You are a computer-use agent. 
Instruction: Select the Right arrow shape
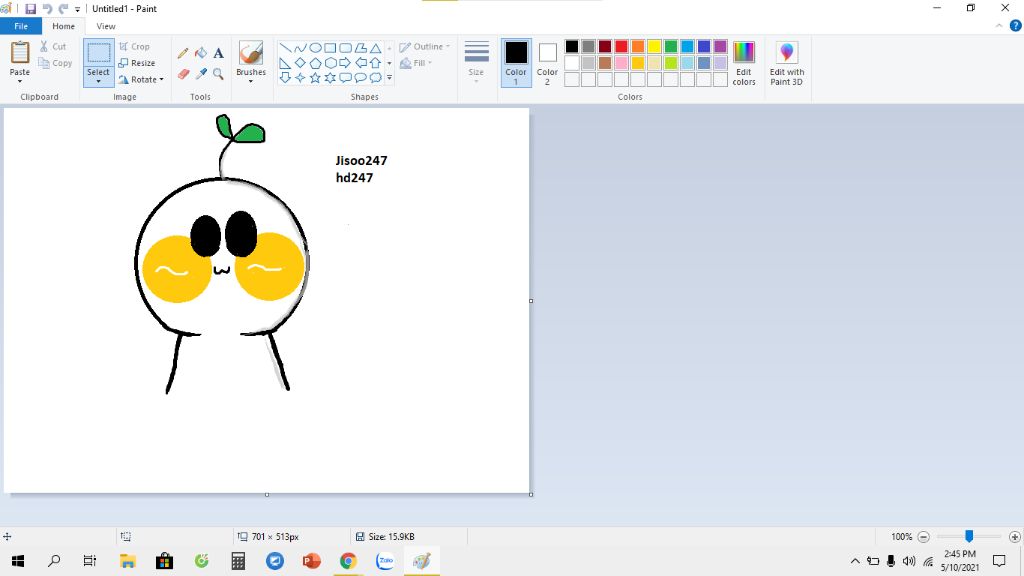tap(345, 63)
